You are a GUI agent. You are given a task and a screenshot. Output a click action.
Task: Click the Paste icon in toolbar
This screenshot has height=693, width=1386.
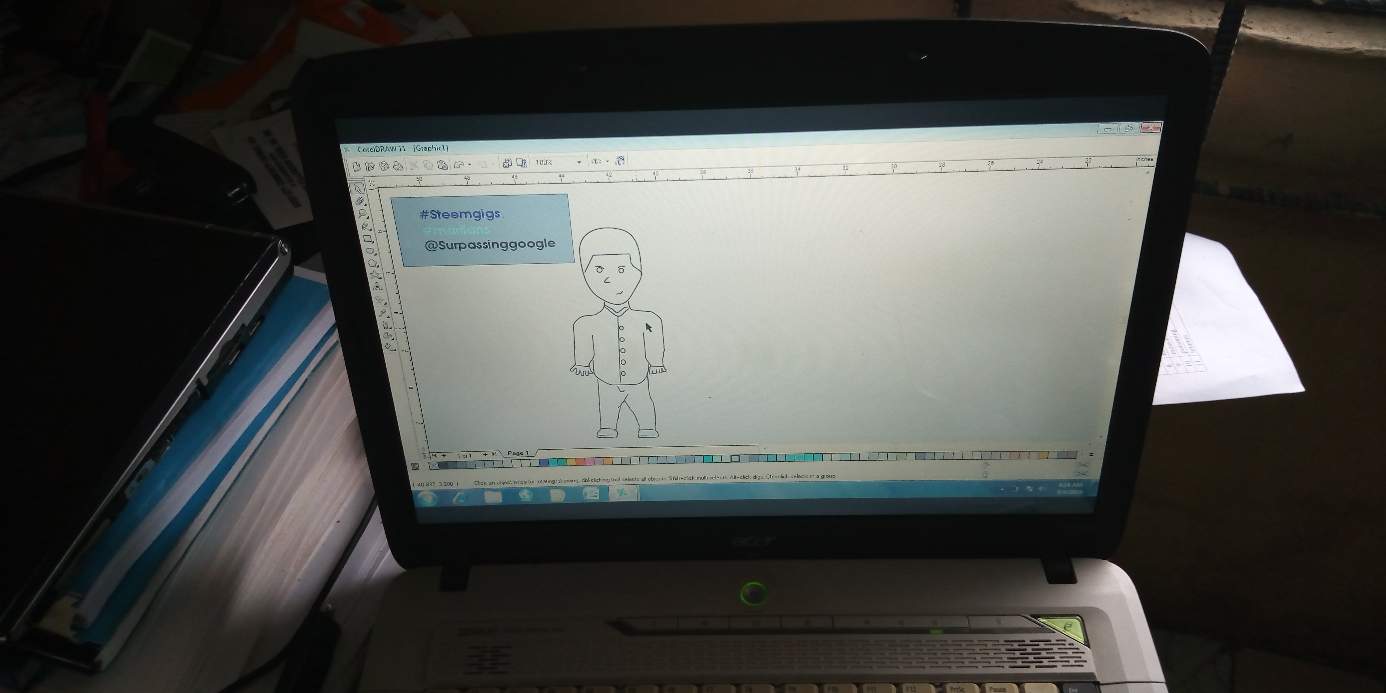coord(441,164)
